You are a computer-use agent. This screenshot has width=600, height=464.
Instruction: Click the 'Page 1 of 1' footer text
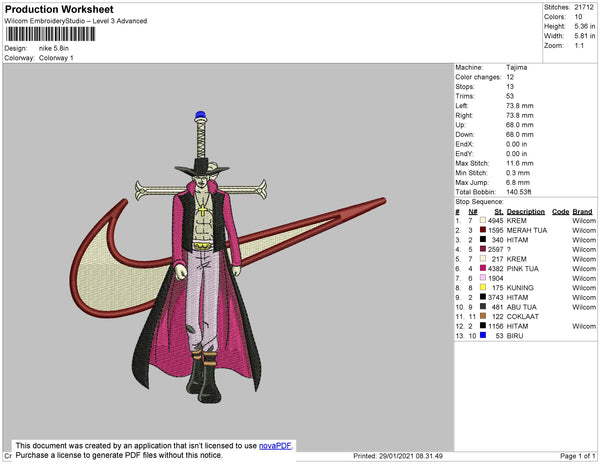tap(577, 456)
